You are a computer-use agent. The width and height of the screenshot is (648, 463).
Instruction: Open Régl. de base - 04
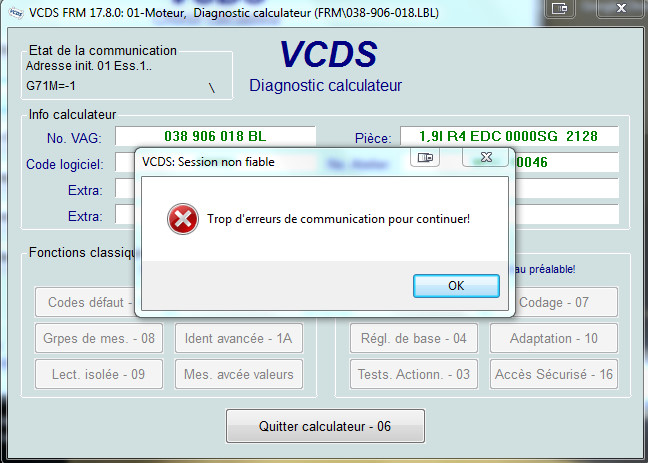[414, 338]
